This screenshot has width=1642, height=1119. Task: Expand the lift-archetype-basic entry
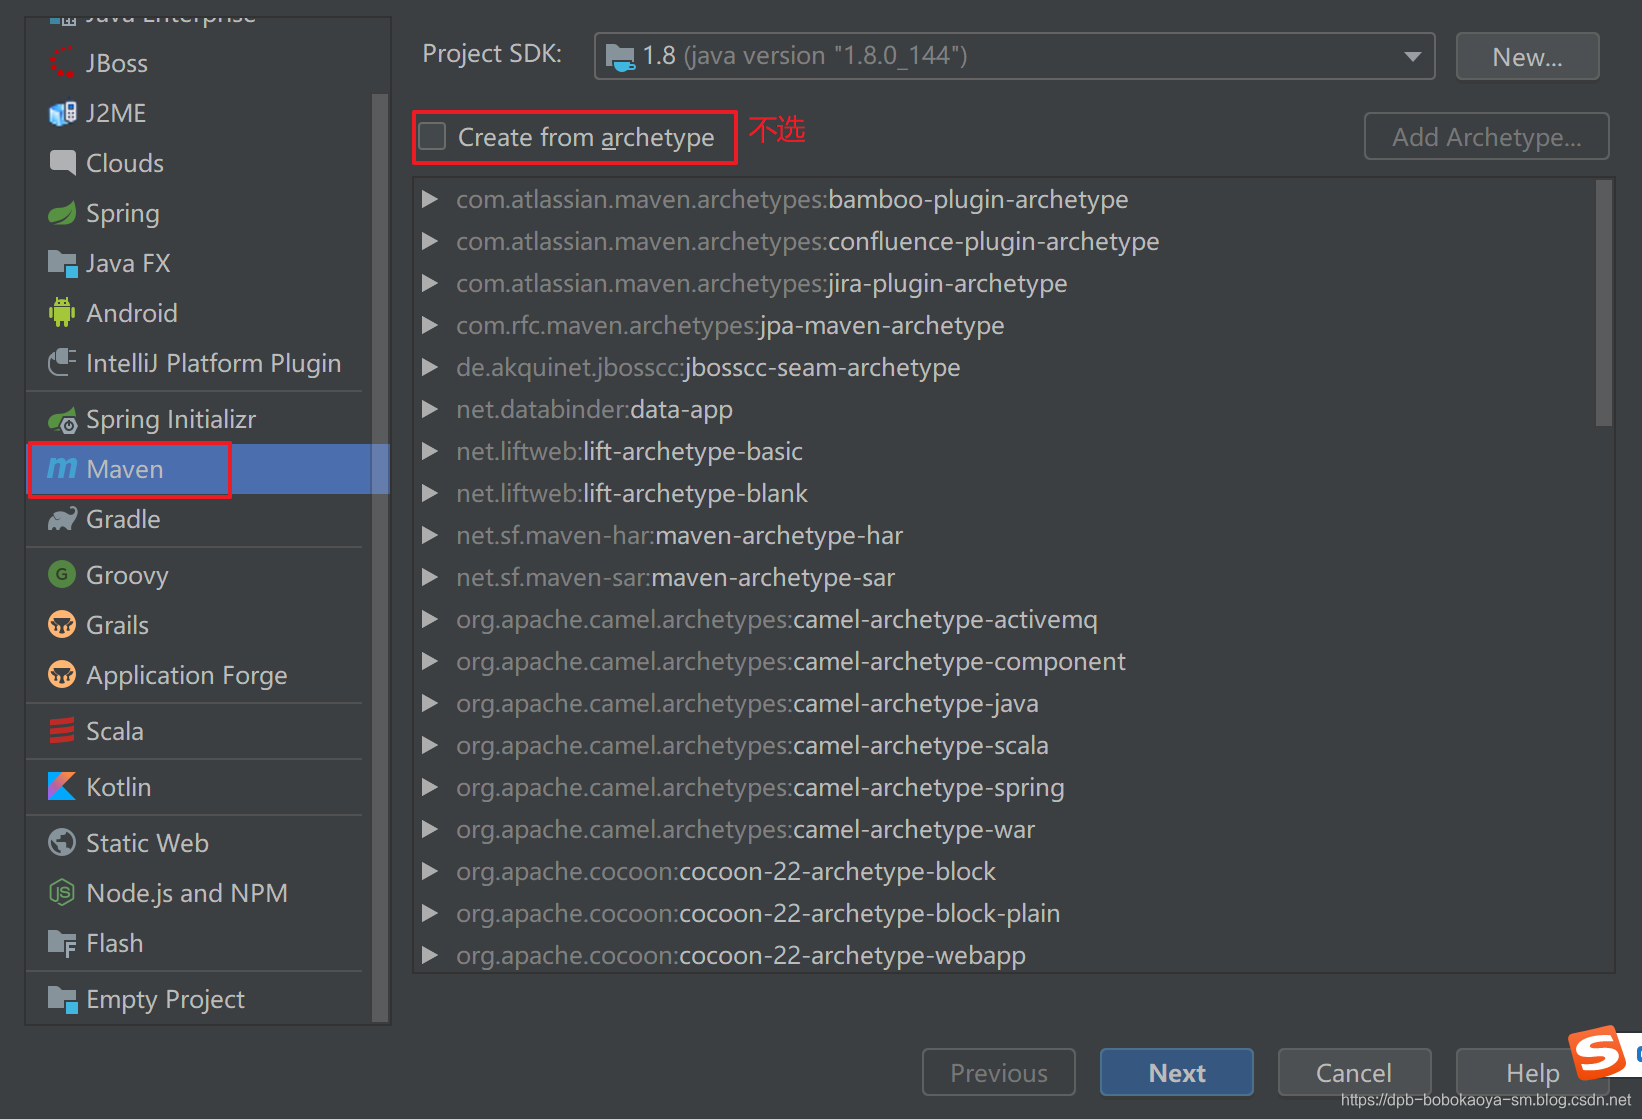coord(430,451)
